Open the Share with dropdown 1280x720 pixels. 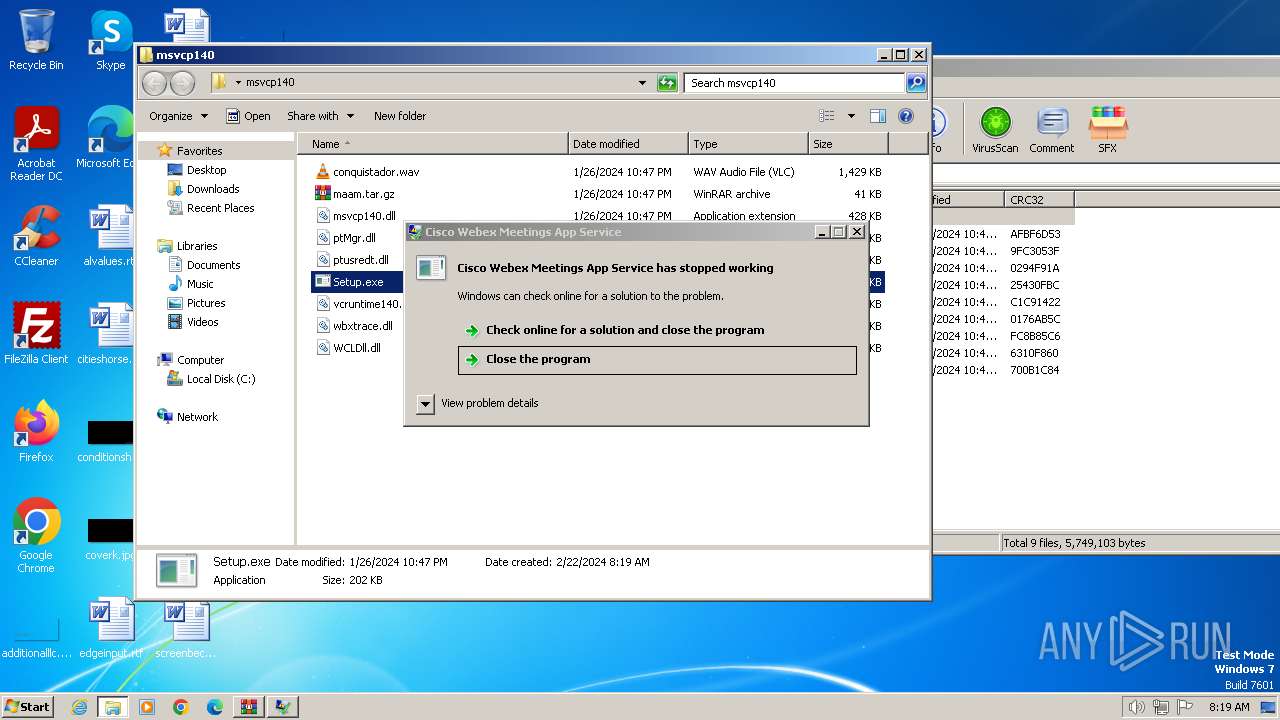click(x=320, y=116)
